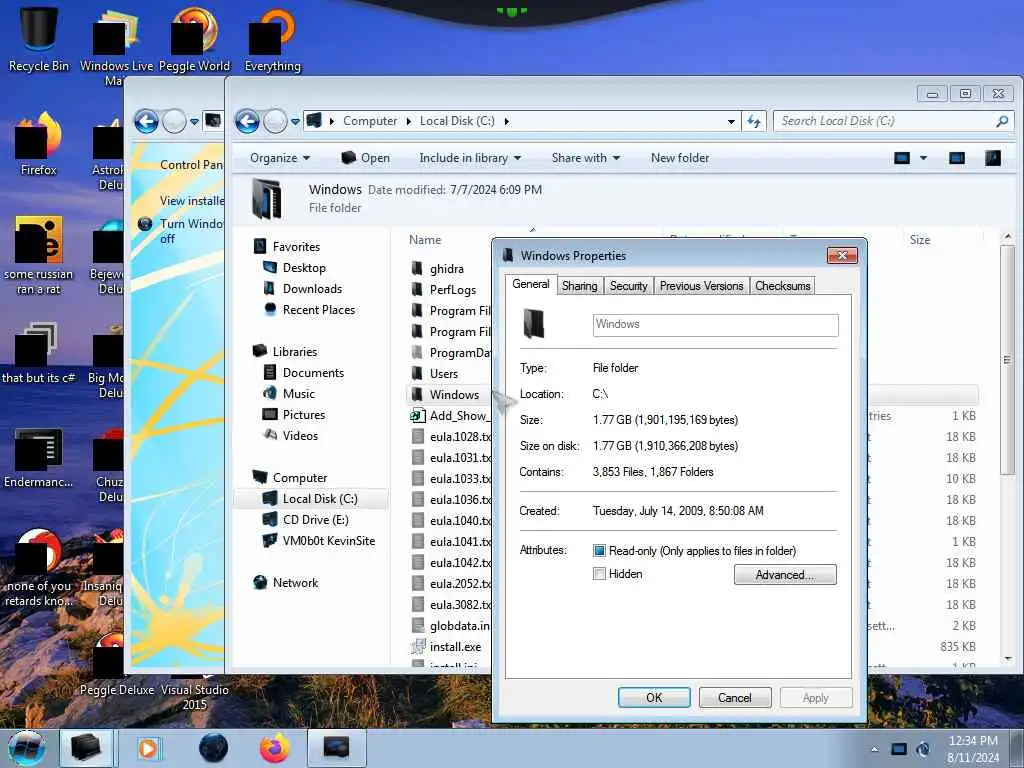Click the search magnifier in explorer
This screenshot has width=1024, height=768.
click(x=1002, y=121)
